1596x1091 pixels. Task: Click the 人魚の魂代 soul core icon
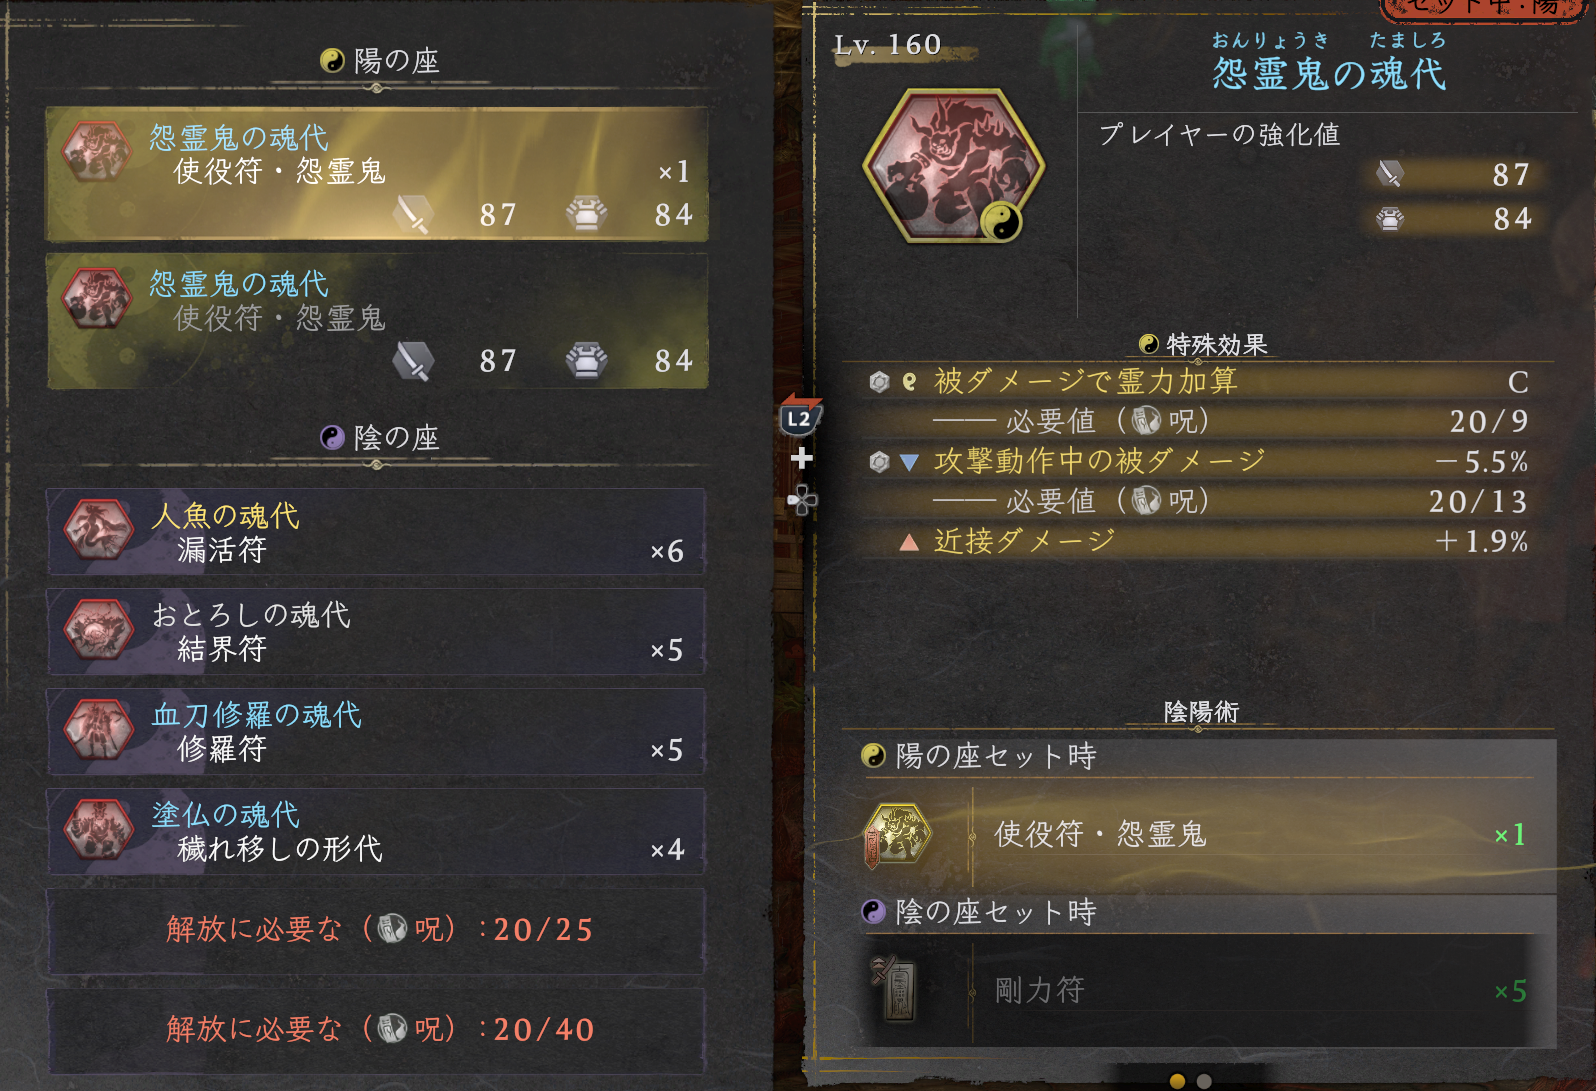(x=98, y=531)
